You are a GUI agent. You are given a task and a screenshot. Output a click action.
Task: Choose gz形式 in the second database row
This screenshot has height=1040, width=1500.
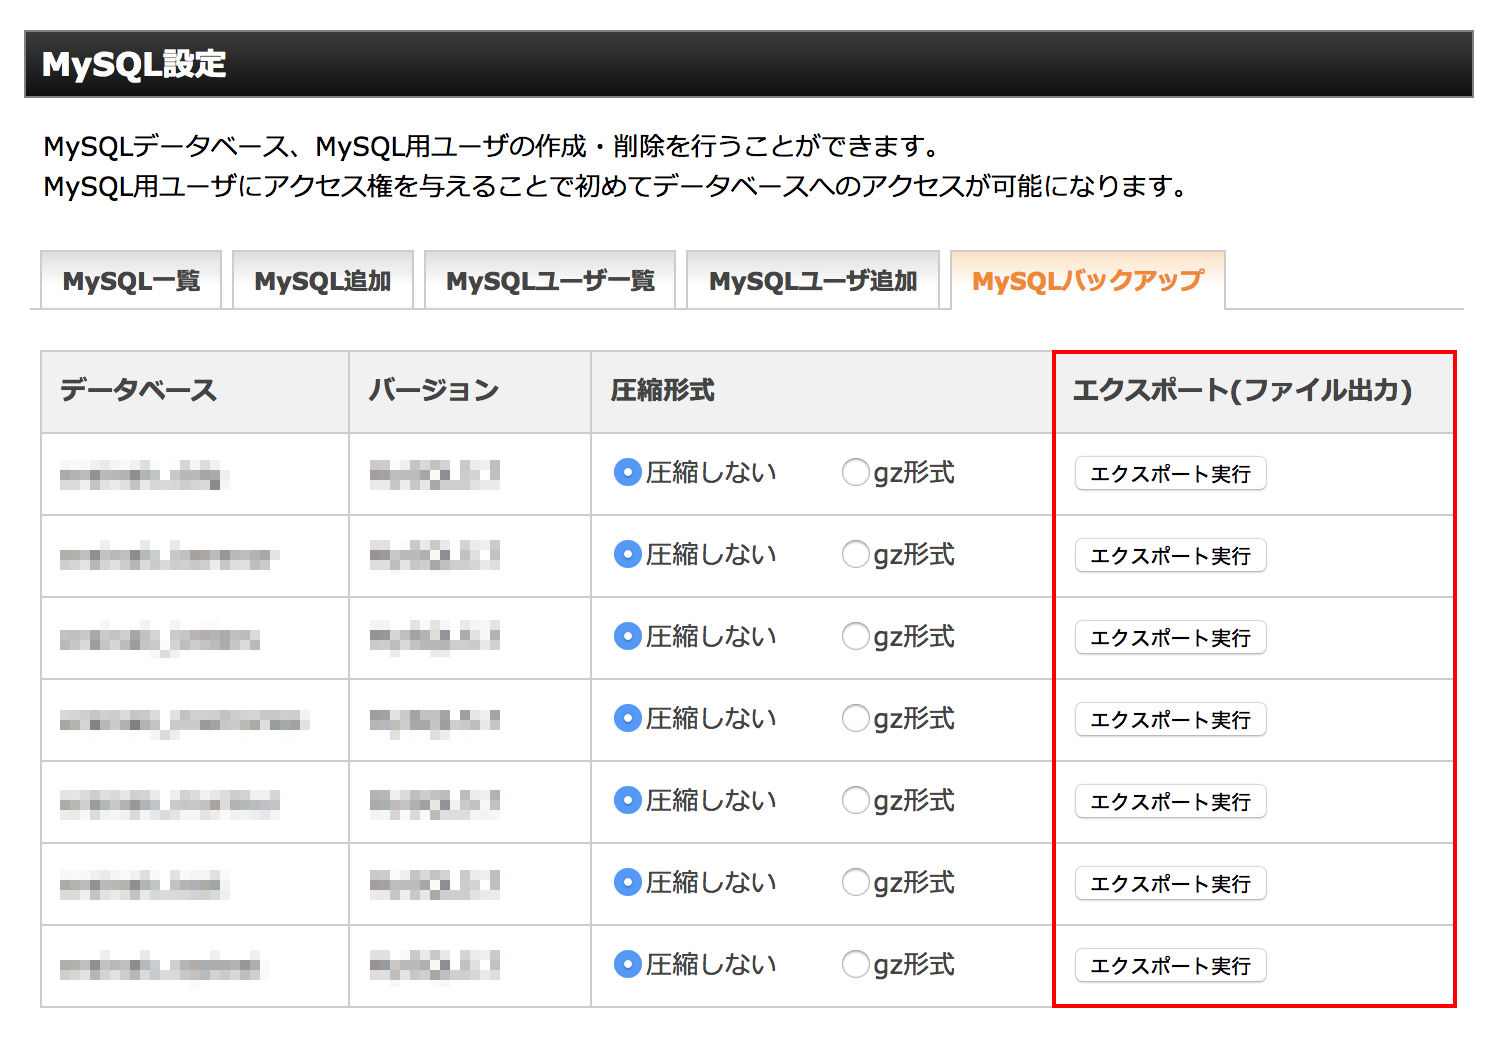pos(855,554)
